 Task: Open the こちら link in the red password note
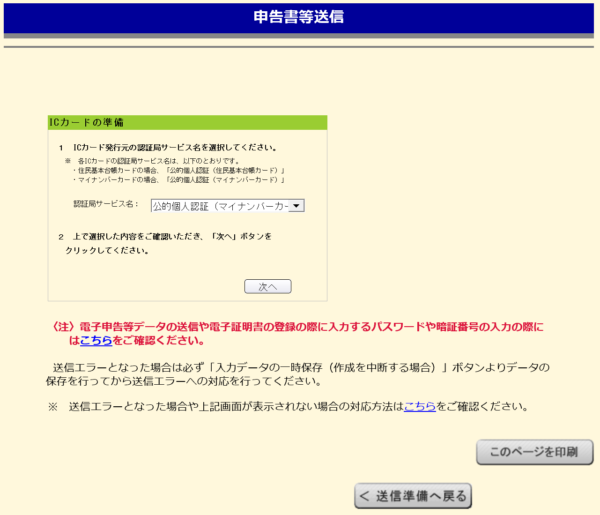96,340
